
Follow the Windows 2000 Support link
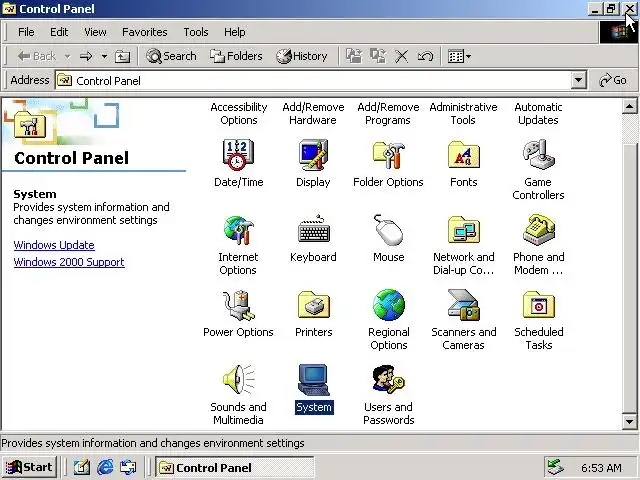coord(69,262)
